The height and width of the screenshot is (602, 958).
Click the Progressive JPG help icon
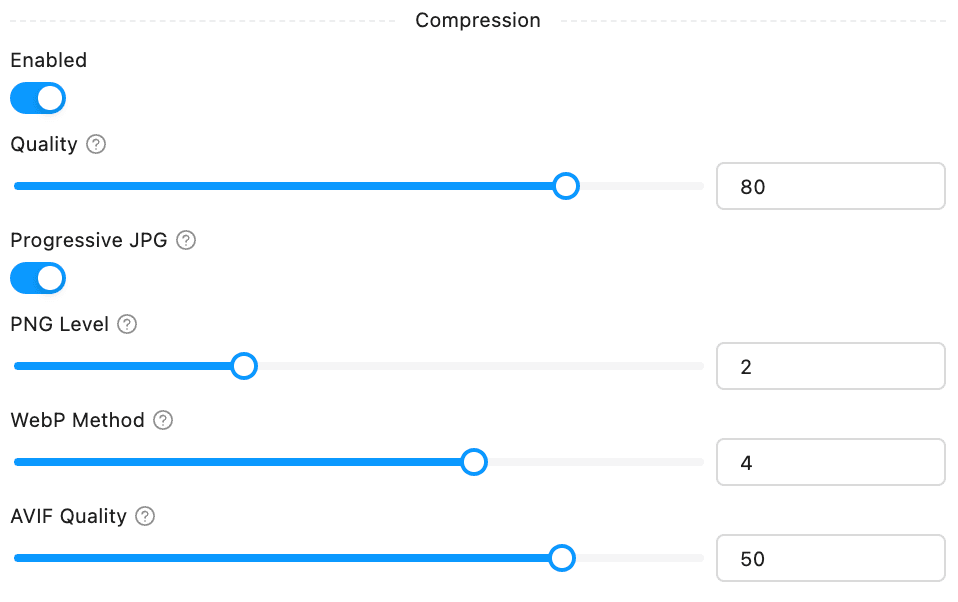tap(186, 240)
